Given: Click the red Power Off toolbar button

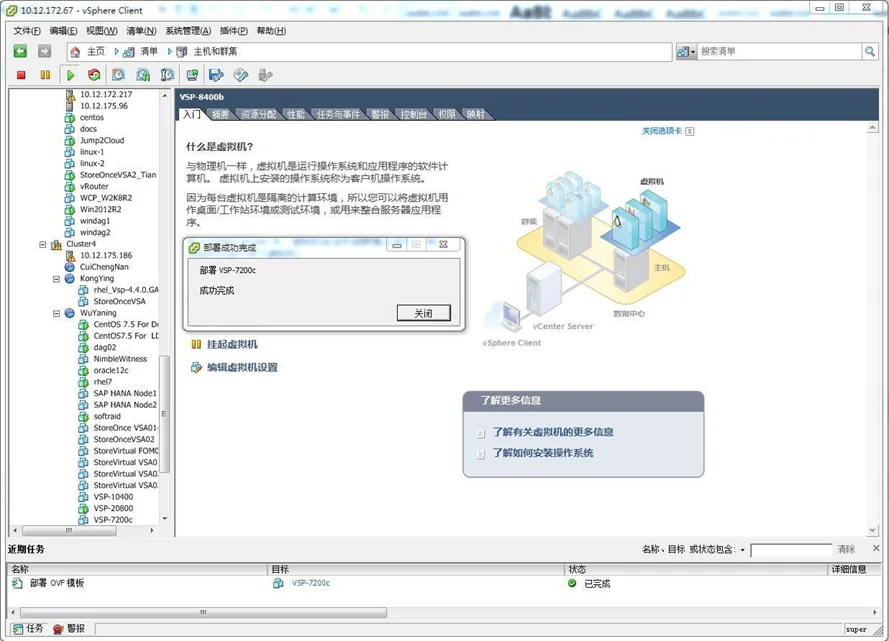Looking at the screenshot, I should pos(22,75).
